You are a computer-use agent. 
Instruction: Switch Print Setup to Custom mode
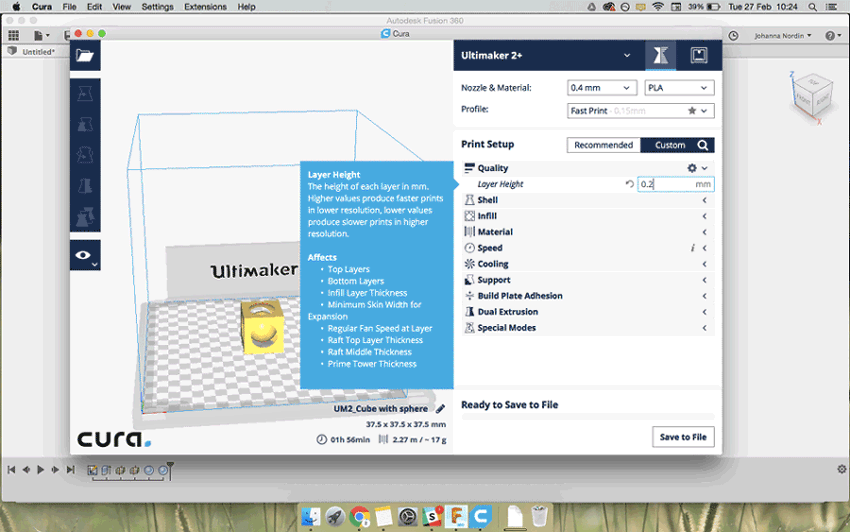click(670, 145)
